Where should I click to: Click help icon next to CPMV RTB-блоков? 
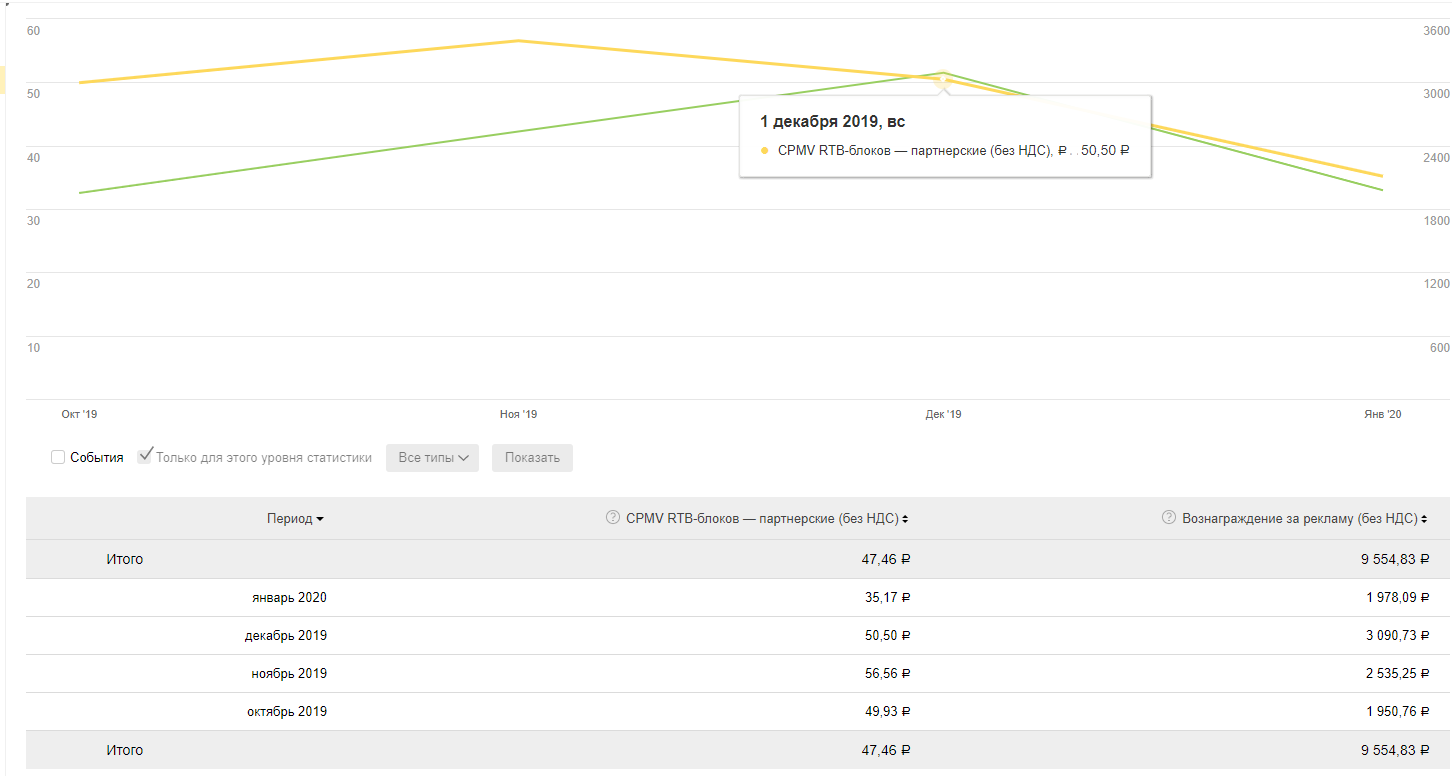point(613,518)
